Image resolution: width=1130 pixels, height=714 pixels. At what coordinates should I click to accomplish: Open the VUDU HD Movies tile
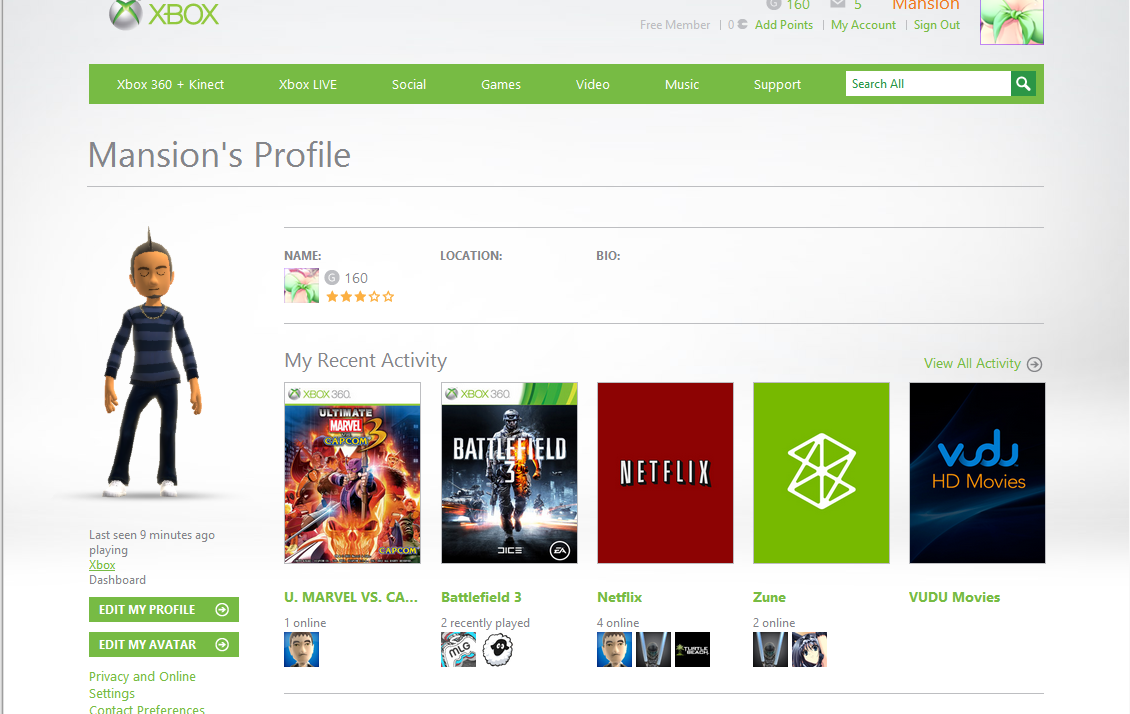point(977,473)
